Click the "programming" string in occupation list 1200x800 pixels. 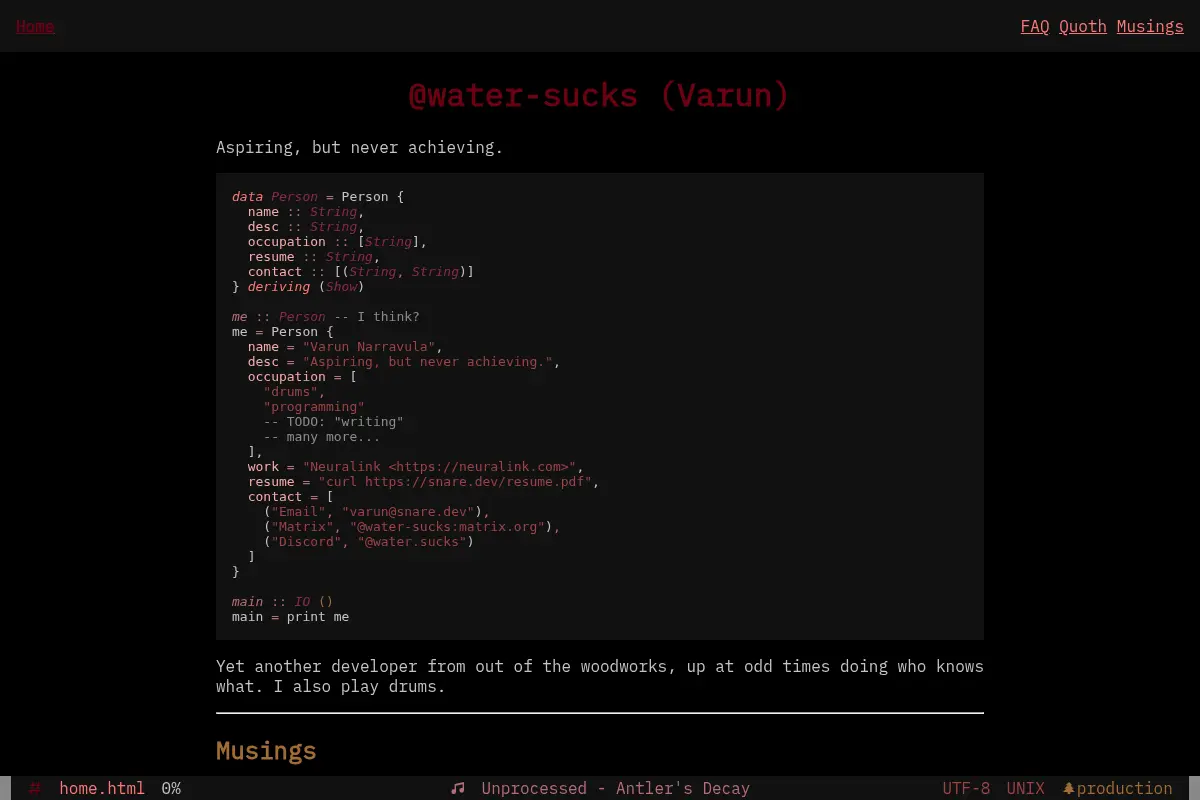(x=314, y=407)
